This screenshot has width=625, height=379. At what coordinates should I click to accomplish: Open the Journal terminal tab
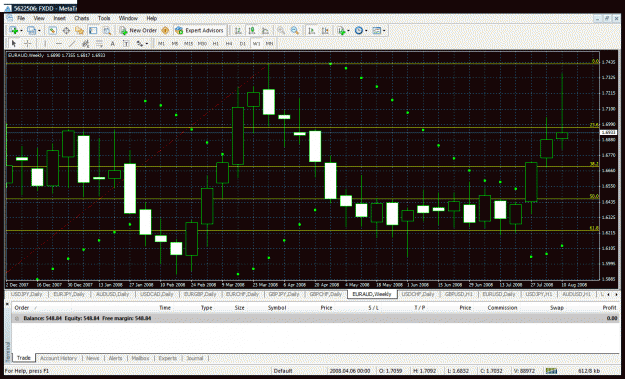point(195,358)
